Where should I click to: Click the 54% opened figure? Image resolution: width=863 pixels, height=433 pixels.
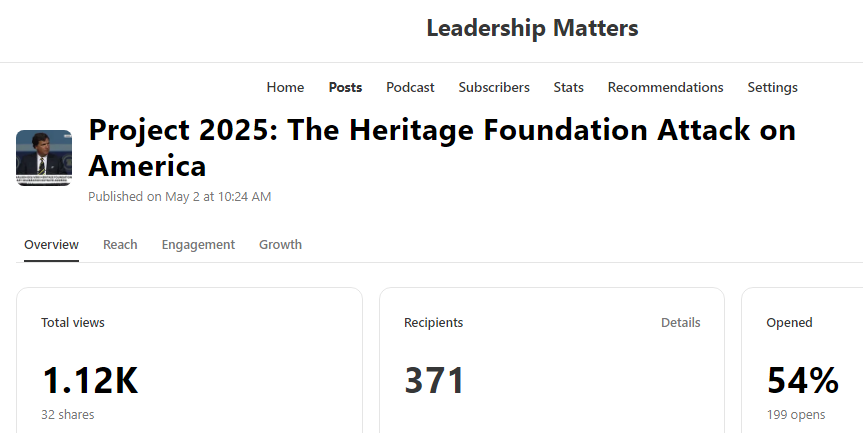pyautogui.click(x=802, y=381)
